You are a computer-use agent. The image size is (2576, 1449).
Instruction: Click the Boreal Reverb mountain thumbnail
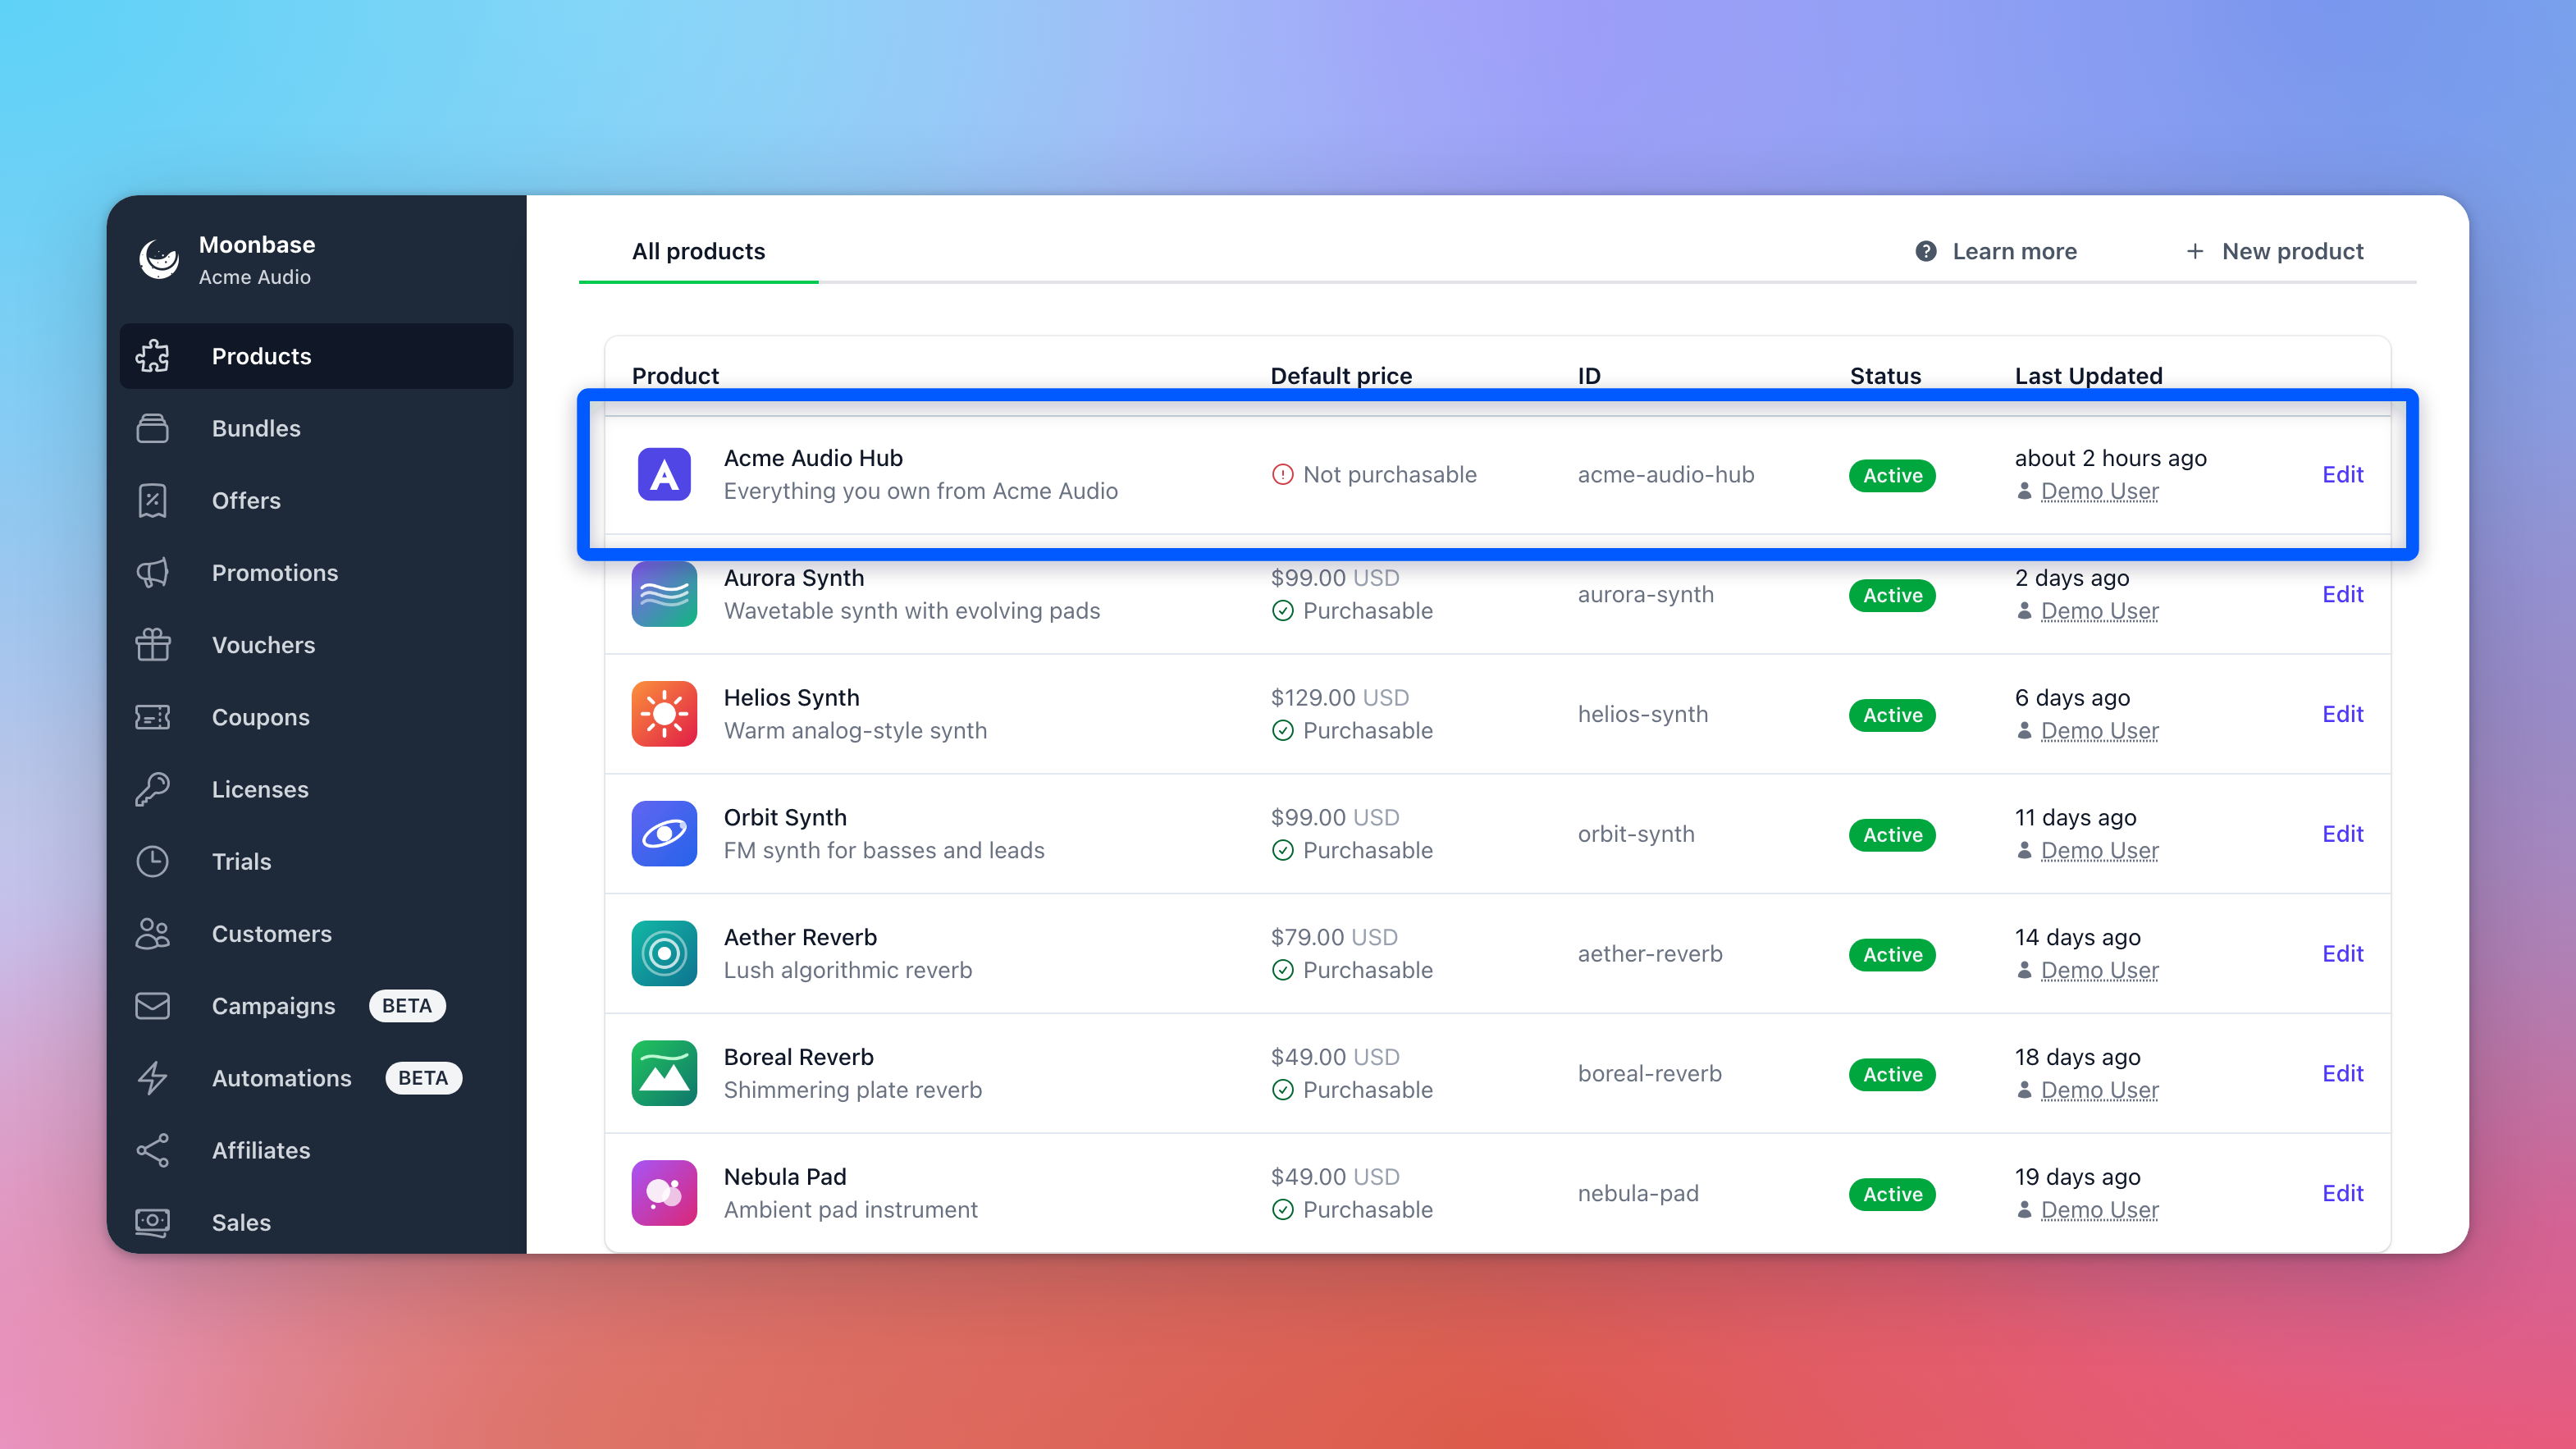pos(664,1073)
